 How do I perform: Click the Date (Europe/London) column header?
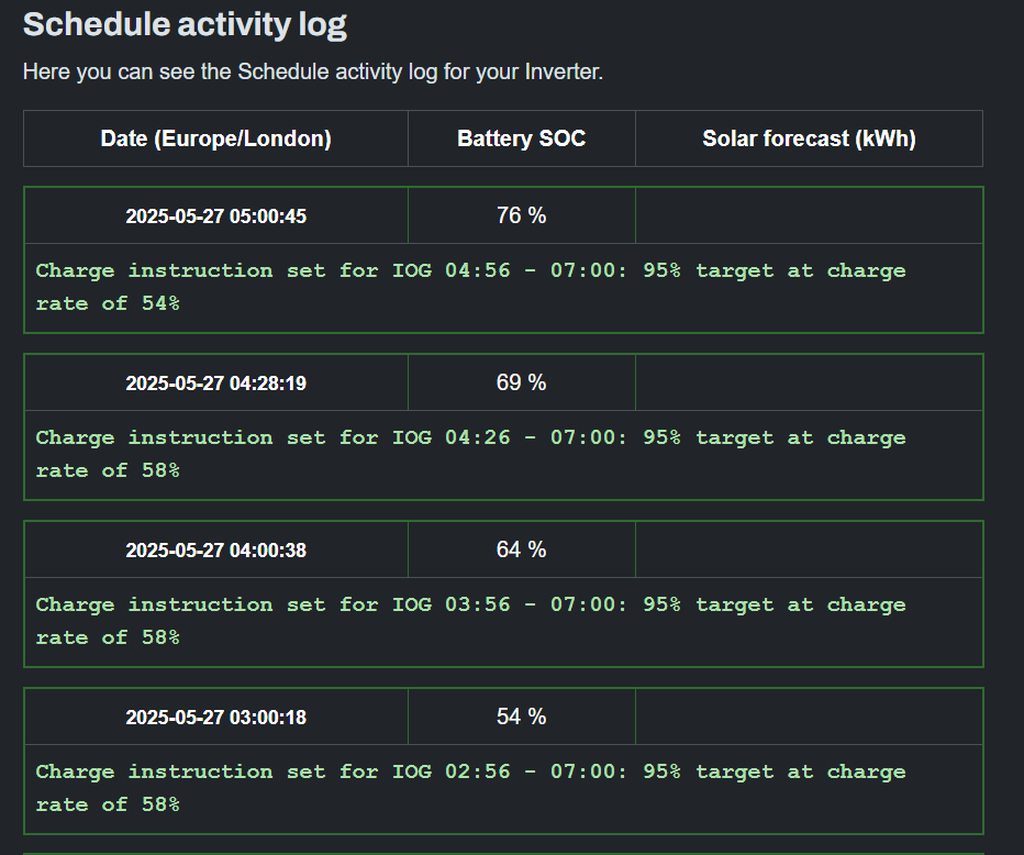[216, 139]
